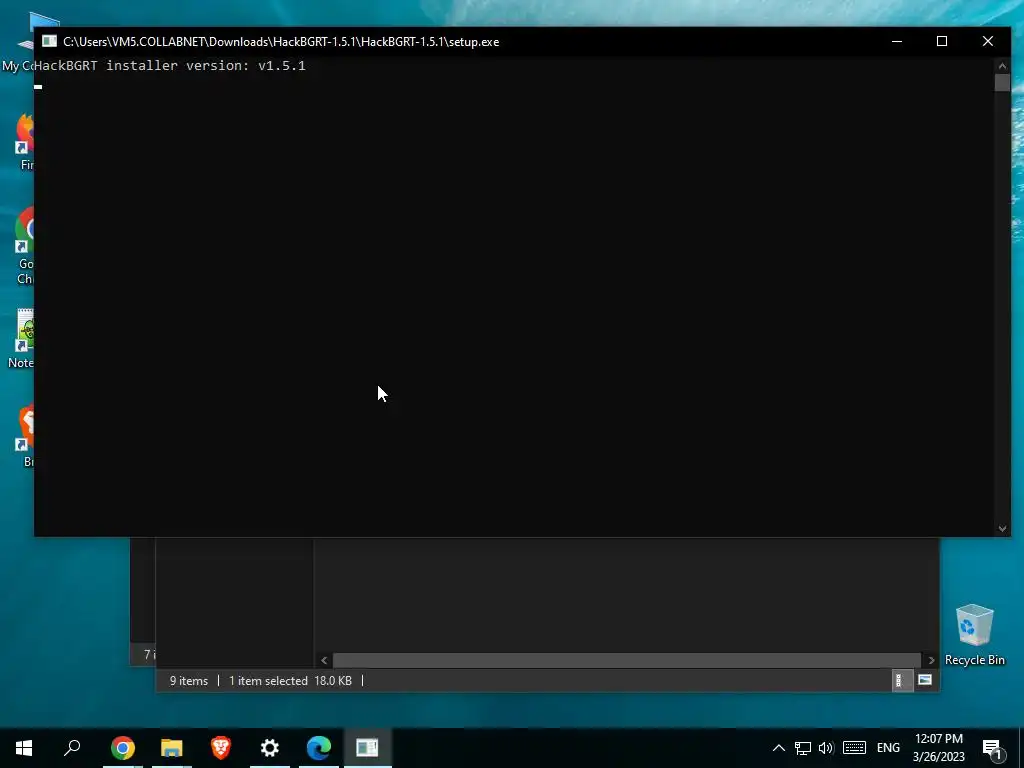Image resolution: width=1024 pixels, height=768 pixels.
Task: Open the console window system menu icon
Action: click(49, 41)
